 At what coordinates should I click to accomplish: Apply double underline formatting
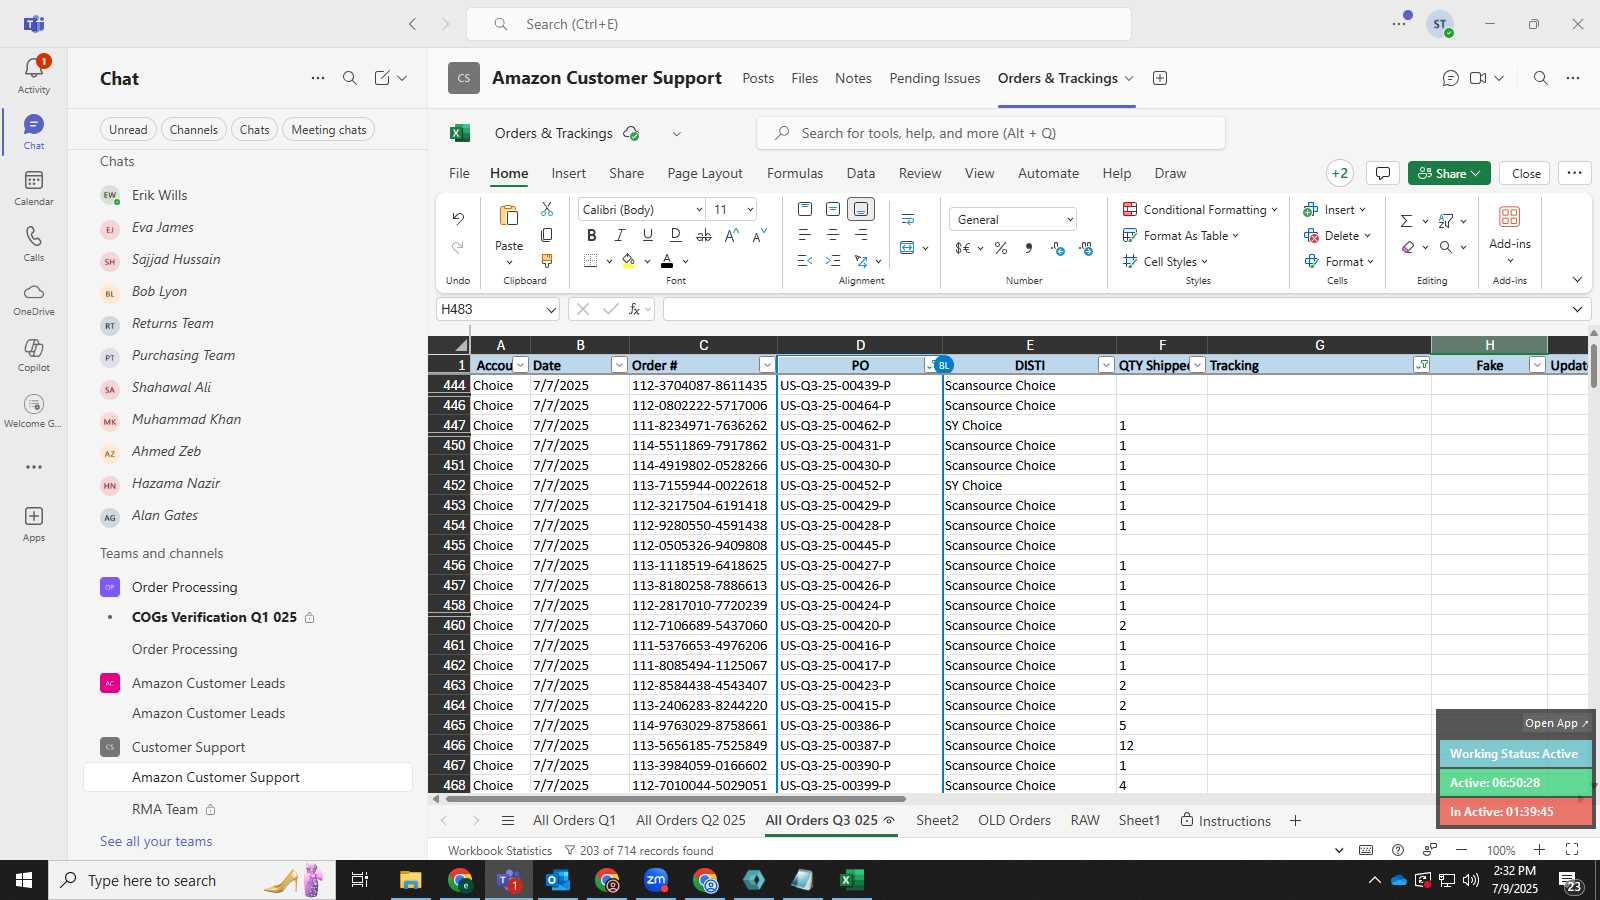[676, 235]
